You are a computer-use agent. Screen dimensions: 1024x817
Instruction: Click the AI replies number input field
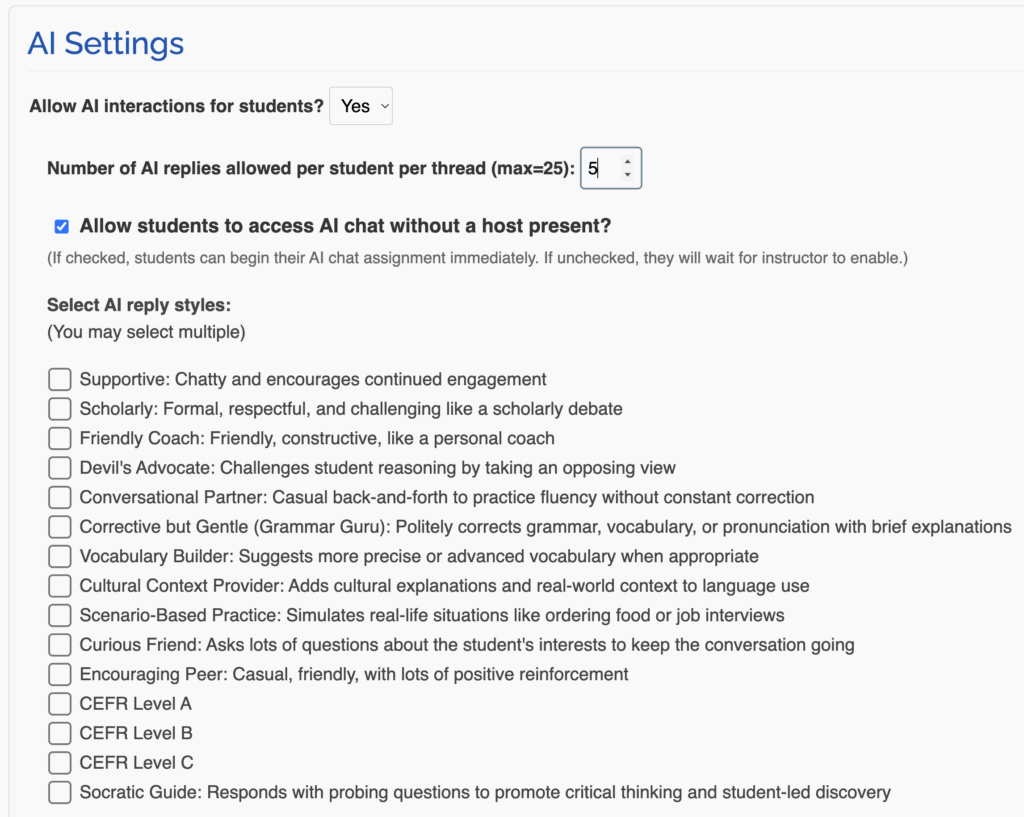pos(600,169)
